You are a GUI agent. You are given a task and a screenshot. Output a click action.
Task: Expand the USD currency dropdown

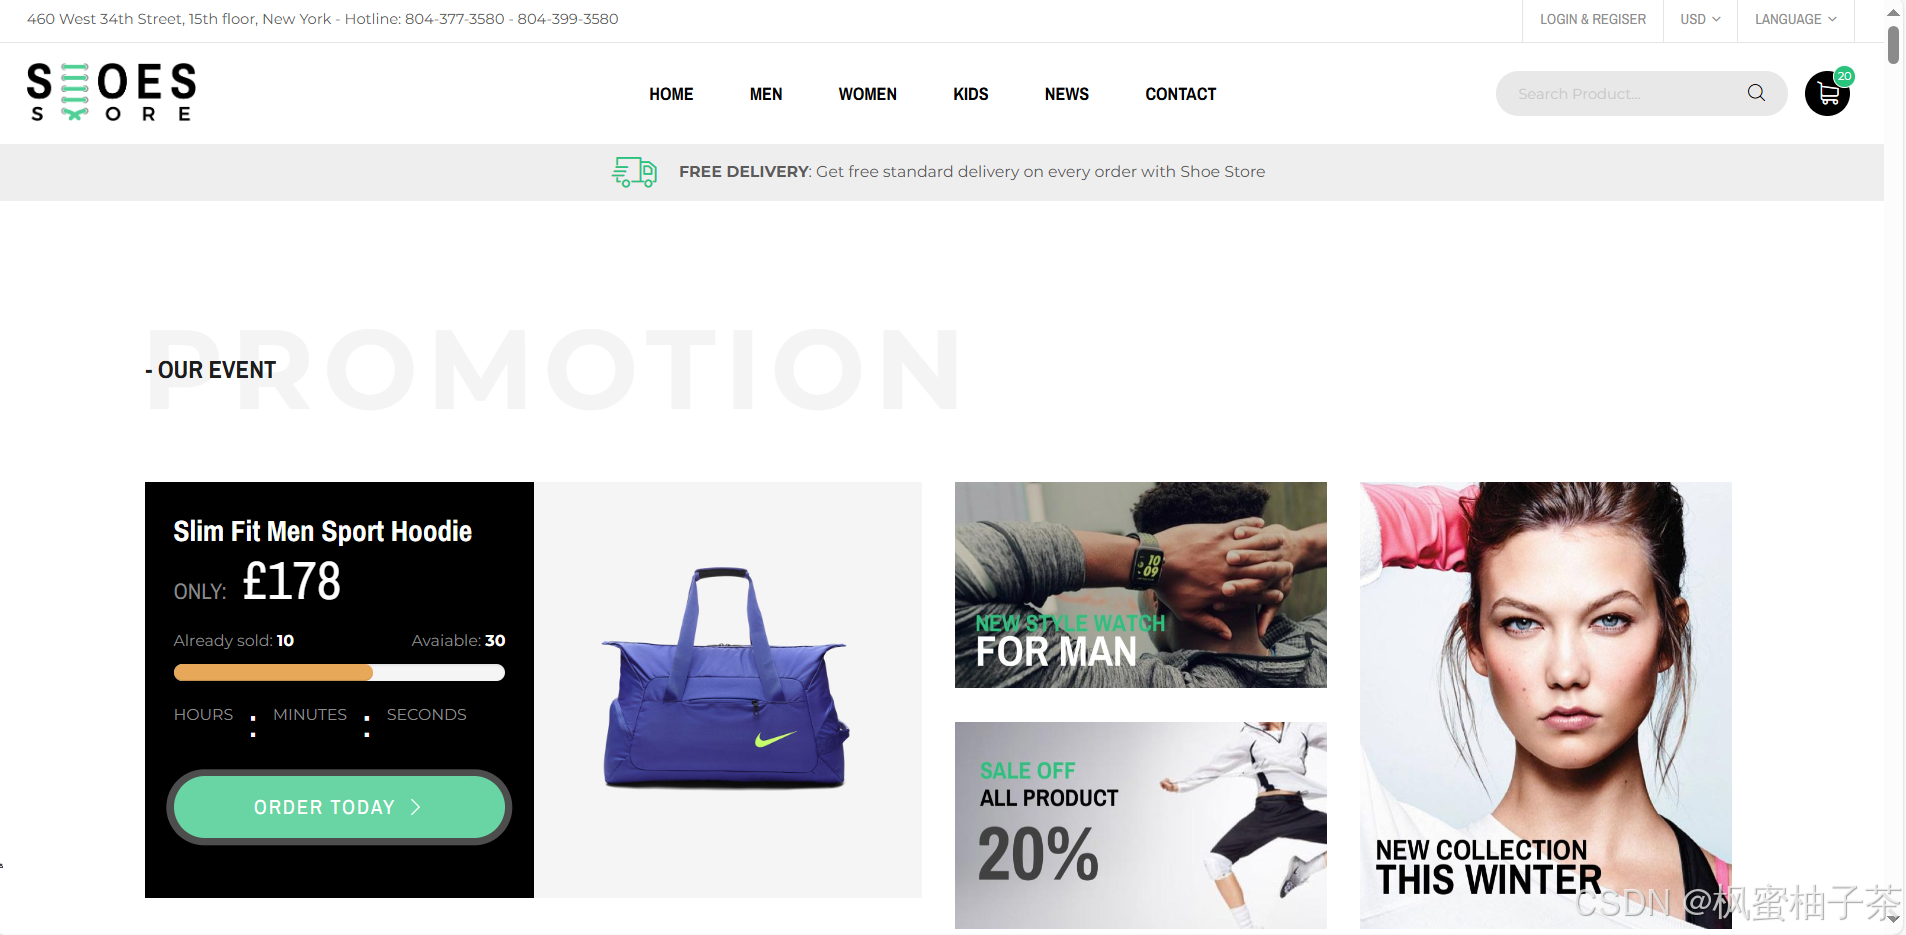pos(1700,19)
